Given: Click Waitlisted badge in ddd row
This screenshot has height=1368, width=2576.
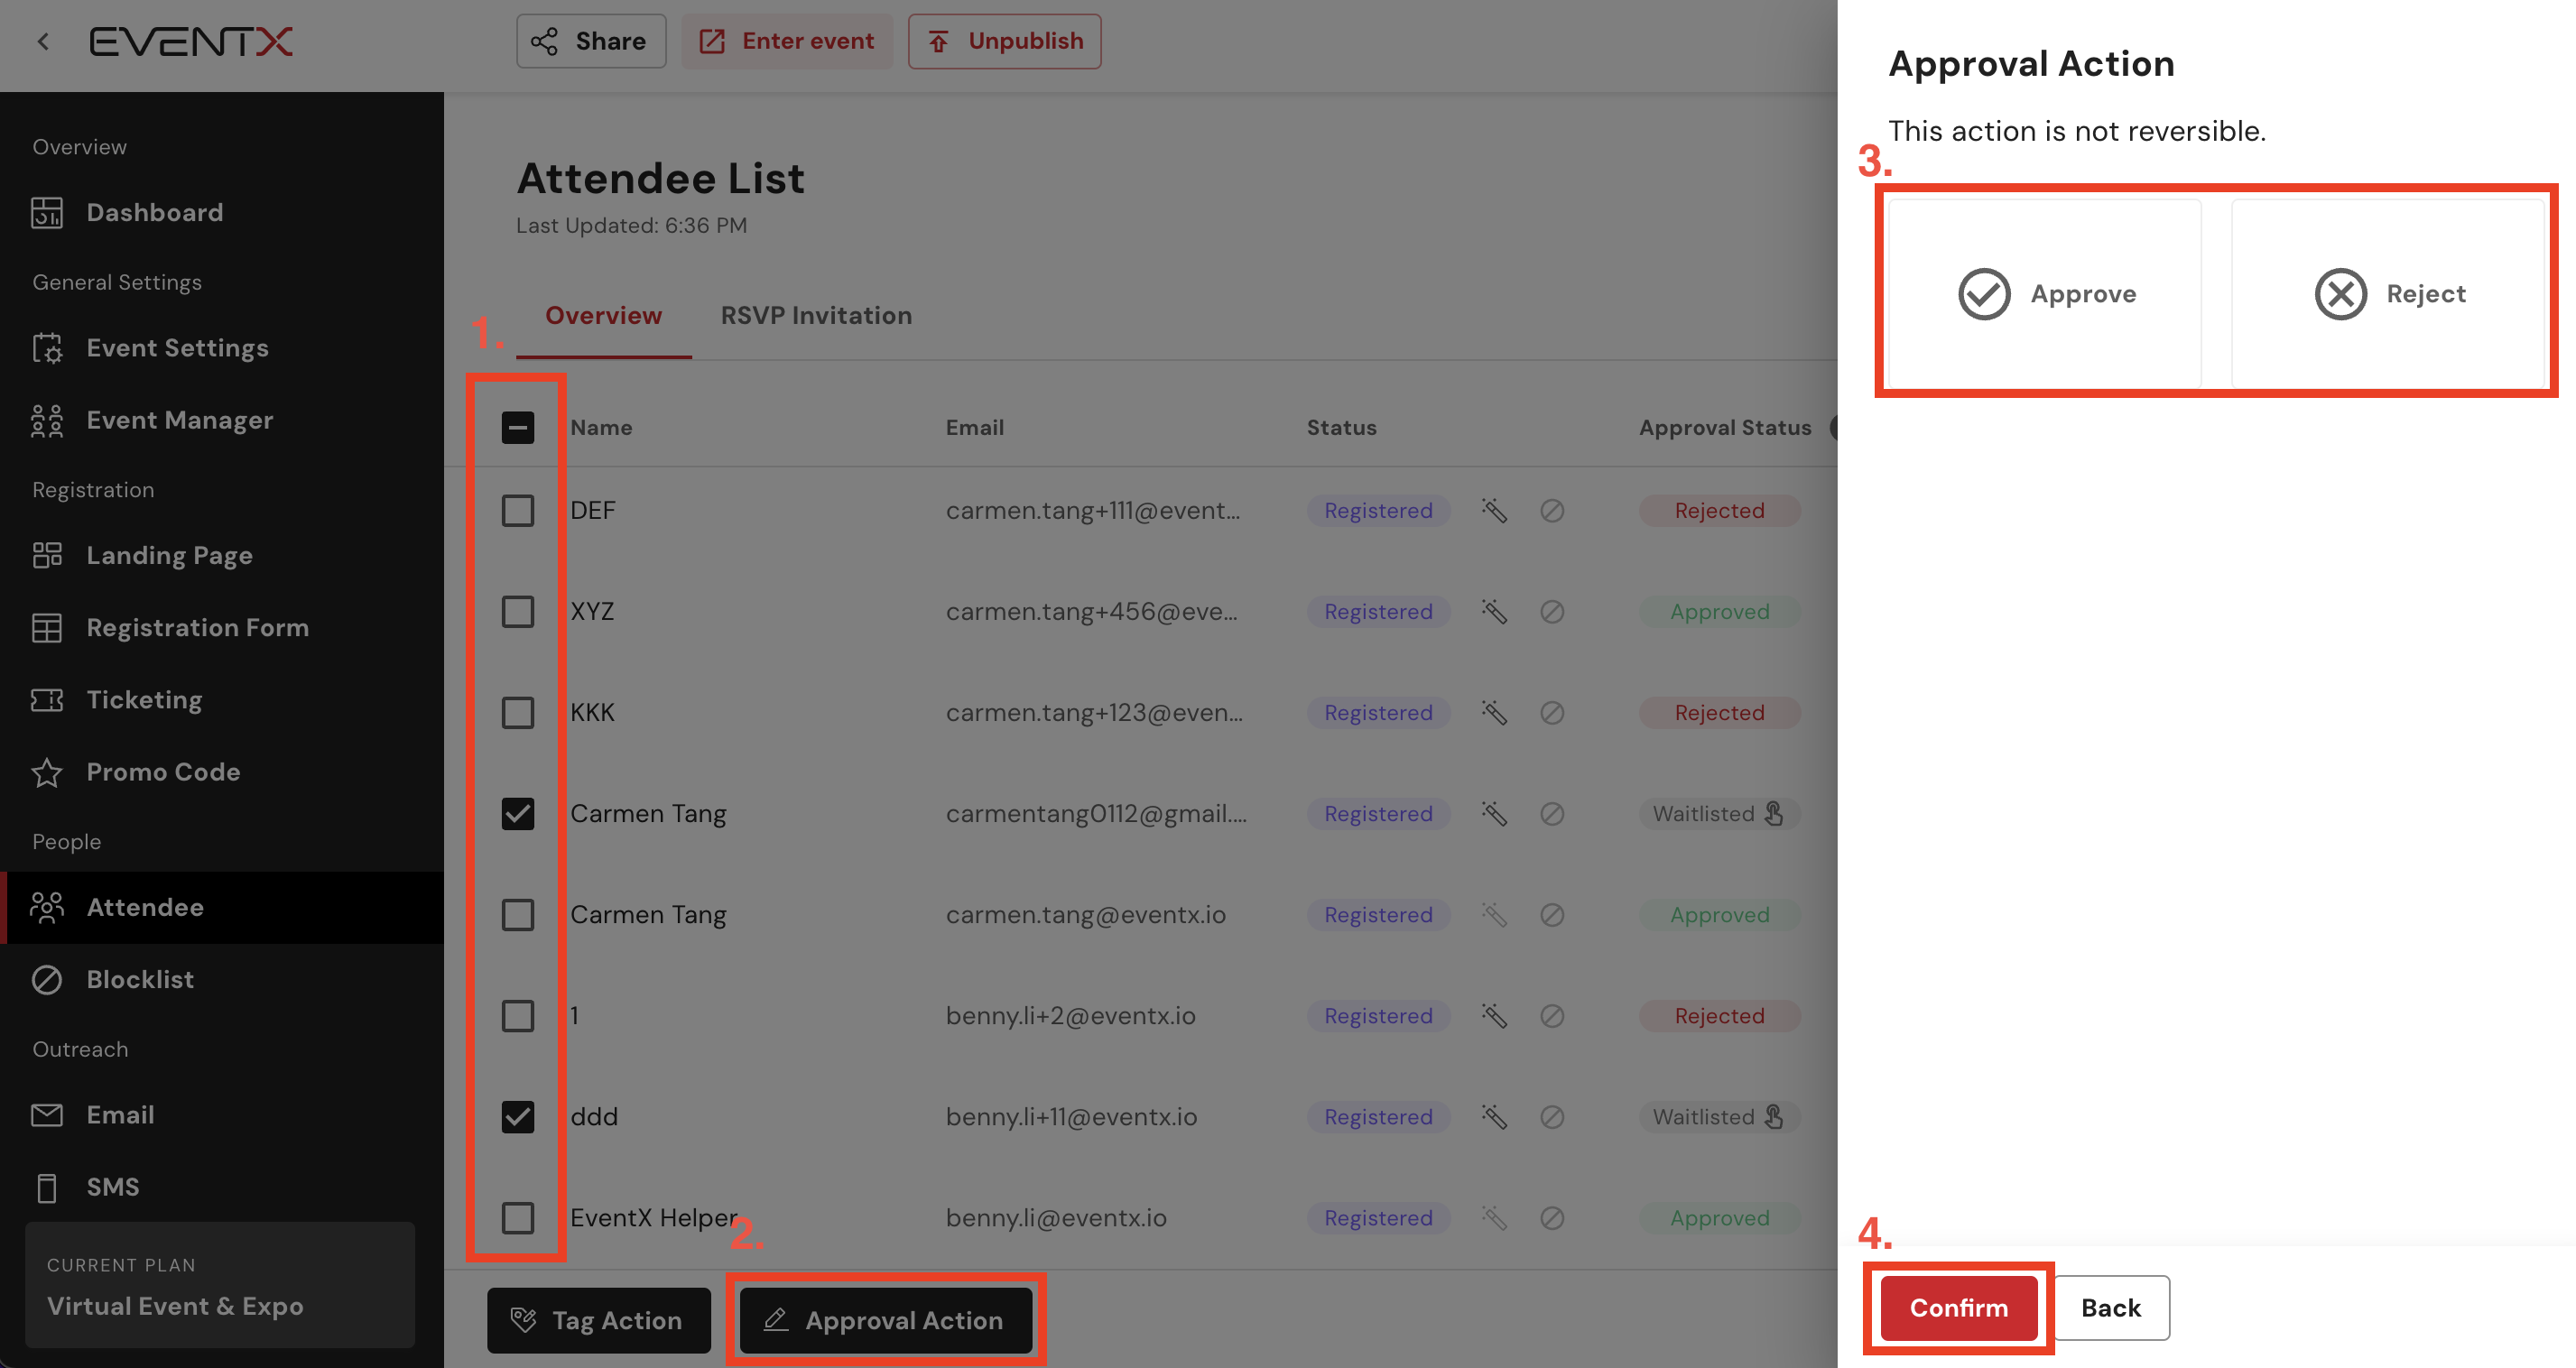Looking at the screenshot, I should [1719, 1116].
